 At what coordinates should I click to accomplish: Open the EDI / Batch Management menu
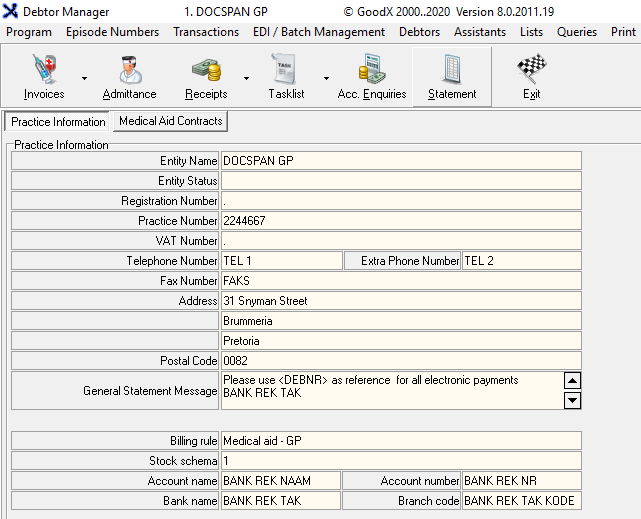[x=319, y=32]
